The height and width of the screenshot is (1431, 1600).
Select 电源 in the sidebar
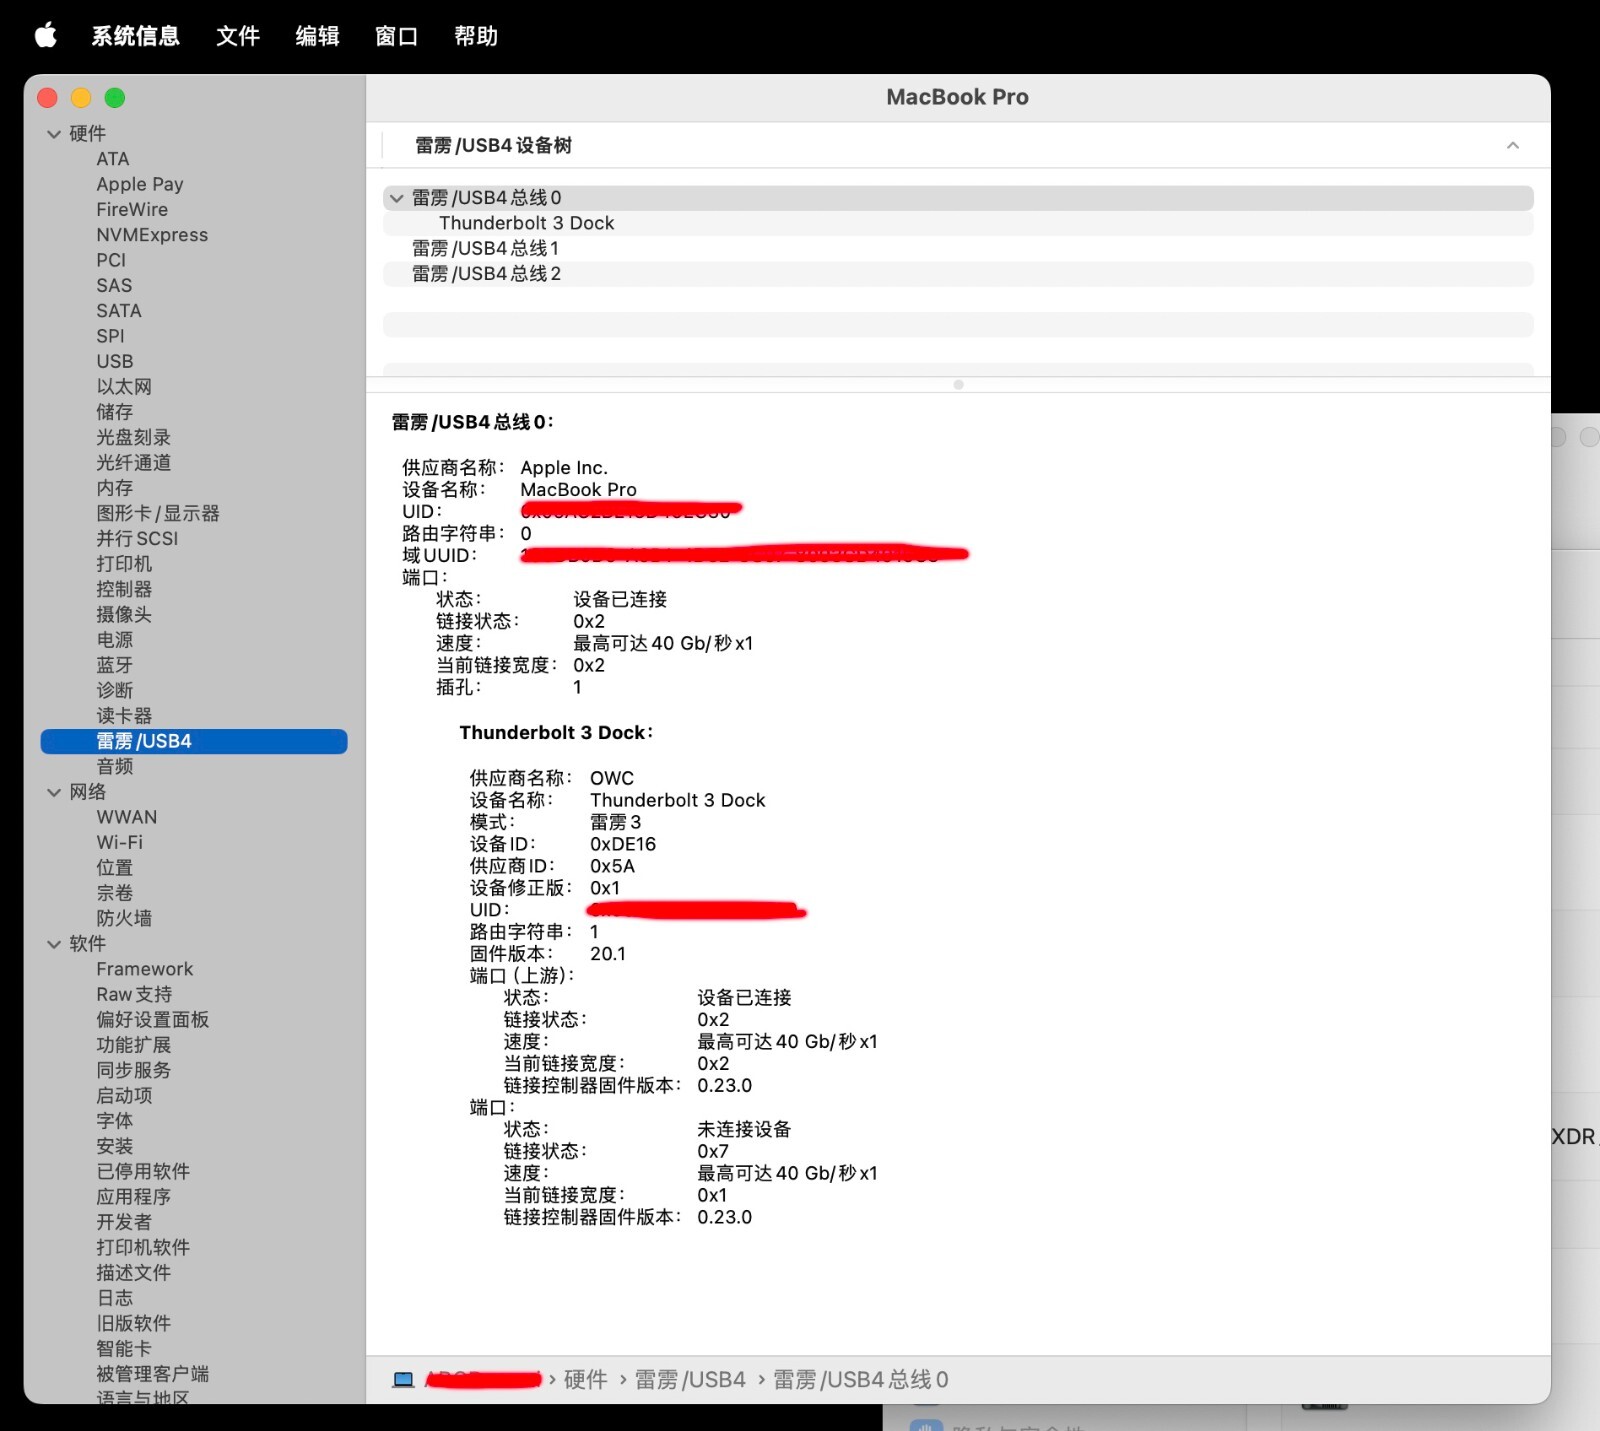pyautogui.click(x=115, y=640)
